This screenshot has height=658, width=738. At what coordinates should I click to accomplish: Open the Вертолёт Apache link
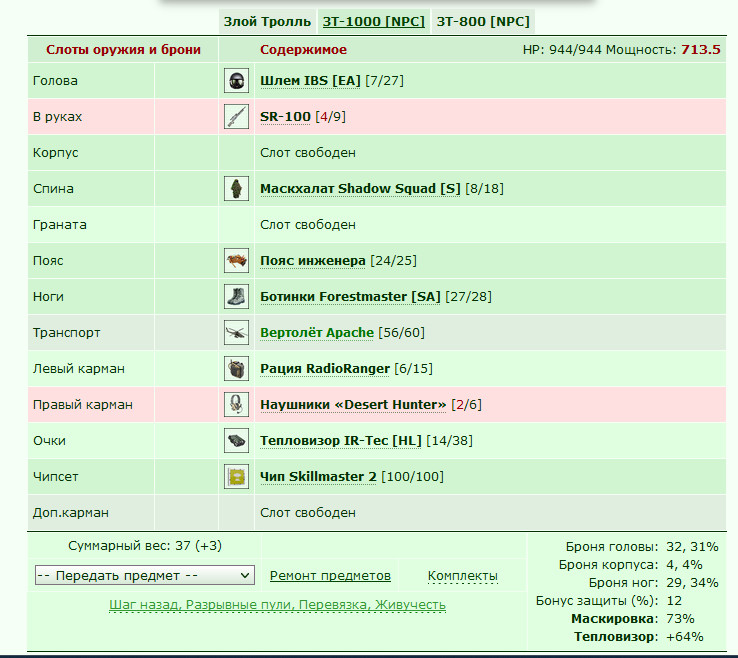tap(317, 333)
